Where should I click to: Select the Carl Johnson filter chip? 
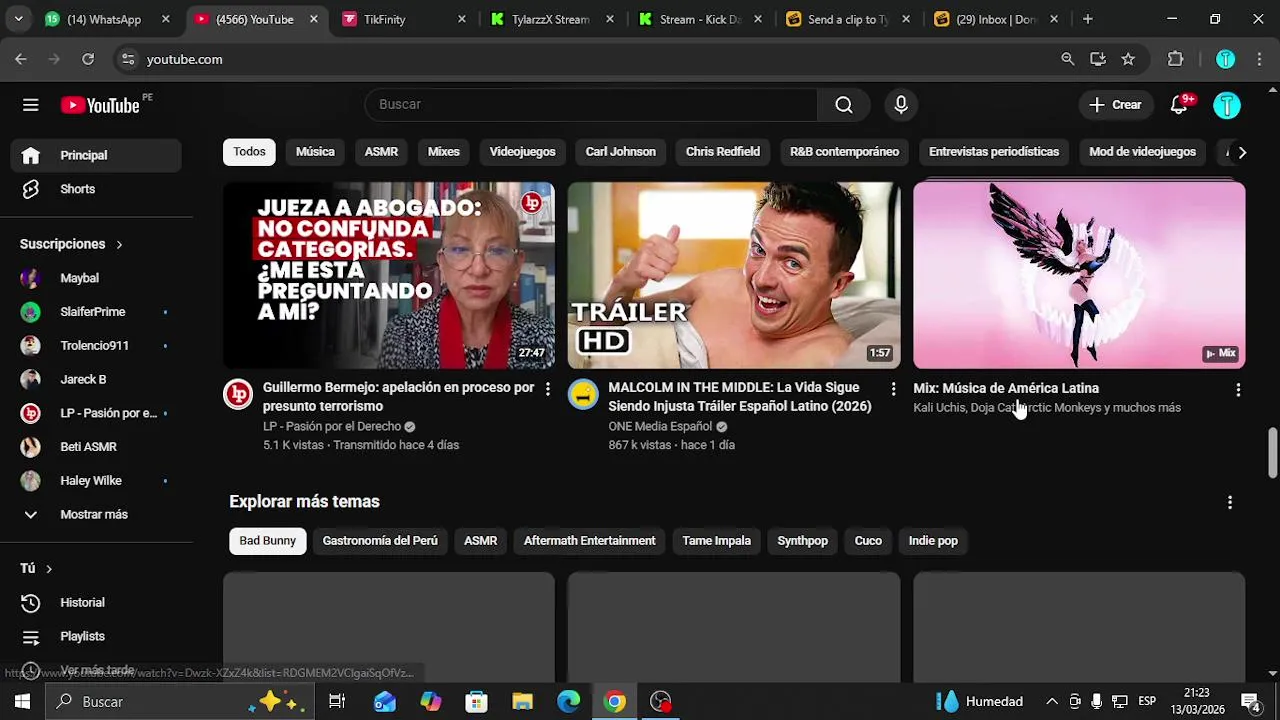[x=620, y=152]
